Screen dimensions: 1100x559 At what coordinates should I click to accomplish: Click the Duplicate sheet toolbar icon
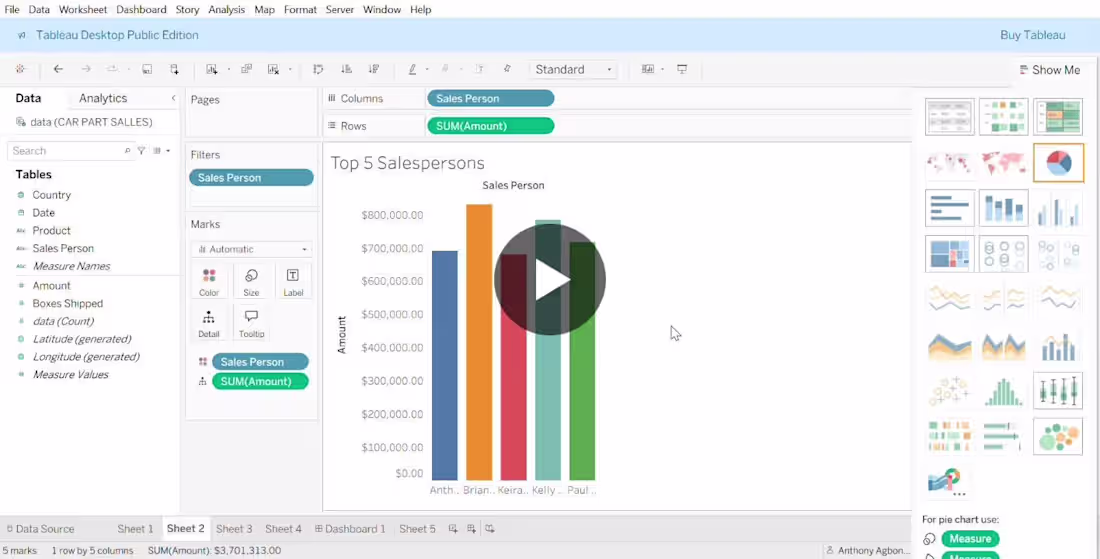click(x=246, y=69)
